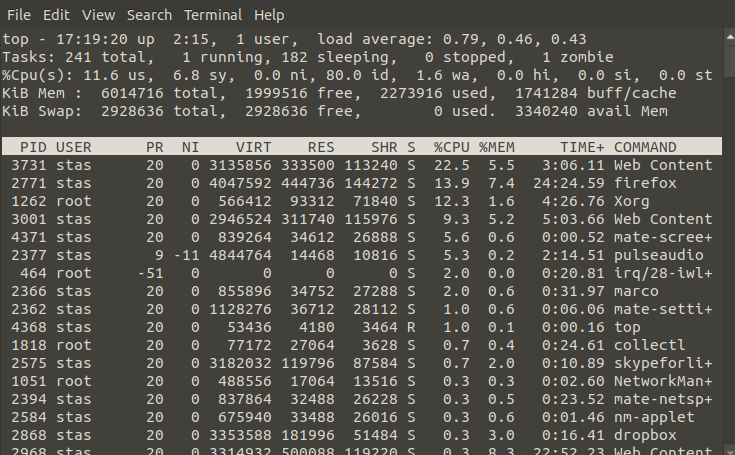Click the NetworkMan+ command name
Screen dimensions: 735x455
tap(663, 381)
